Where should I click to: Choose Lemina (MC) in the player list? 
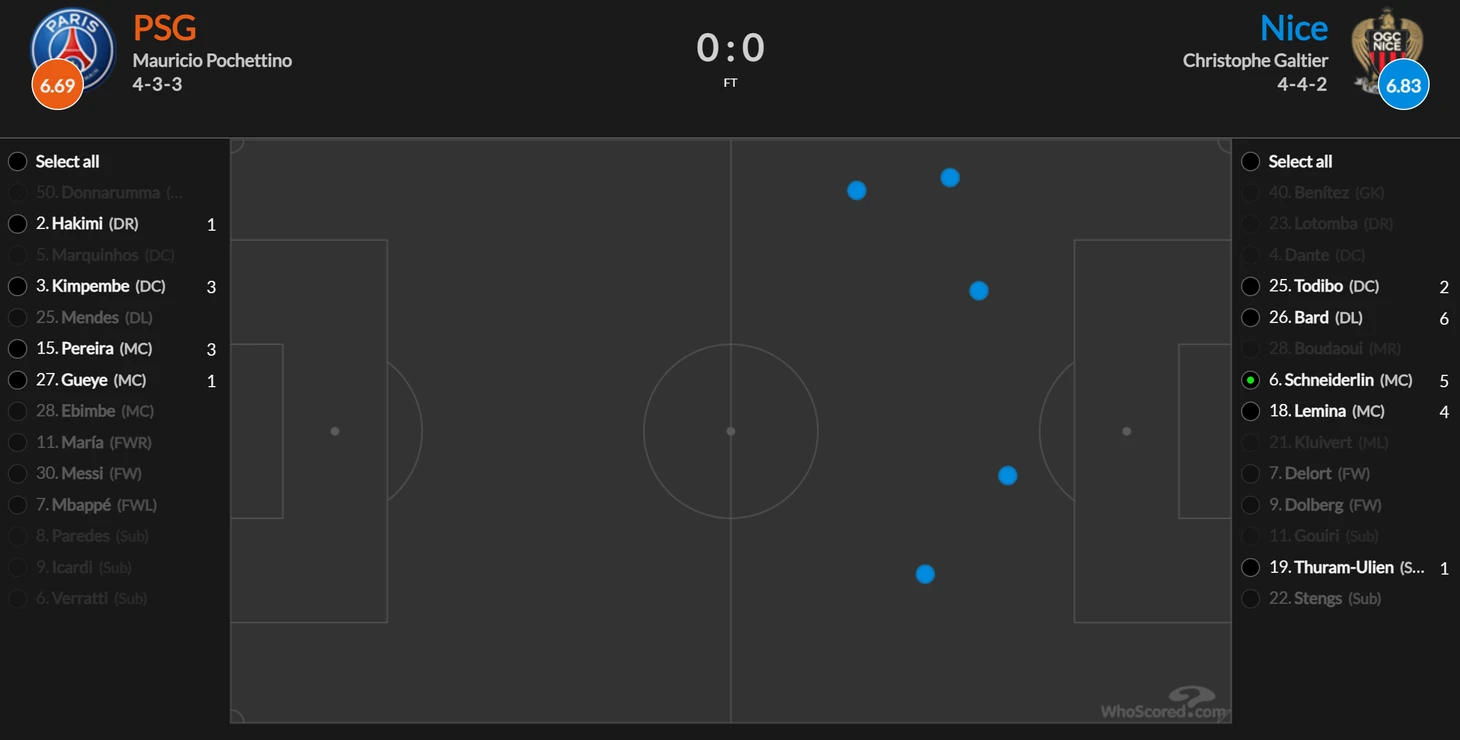(1327, 411)
